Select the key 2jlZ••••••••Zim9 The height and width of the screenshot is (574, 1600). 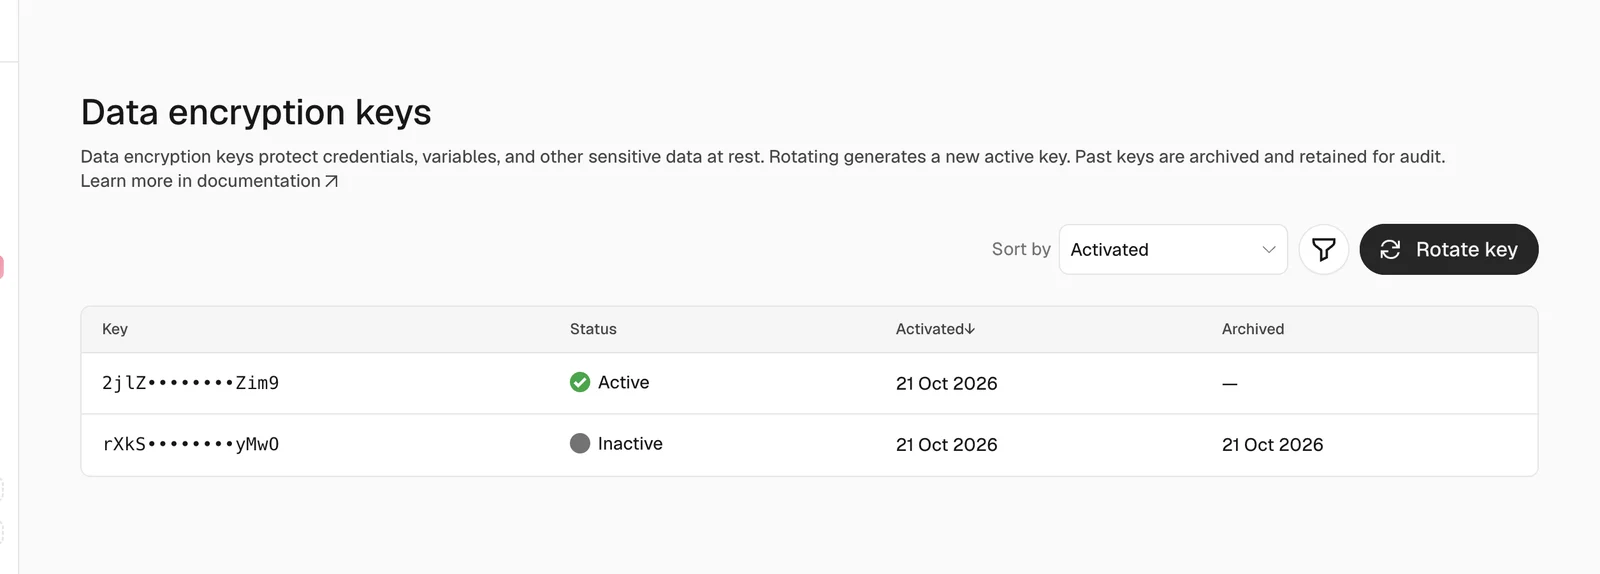pyautogui.click(x=190, y=383)
